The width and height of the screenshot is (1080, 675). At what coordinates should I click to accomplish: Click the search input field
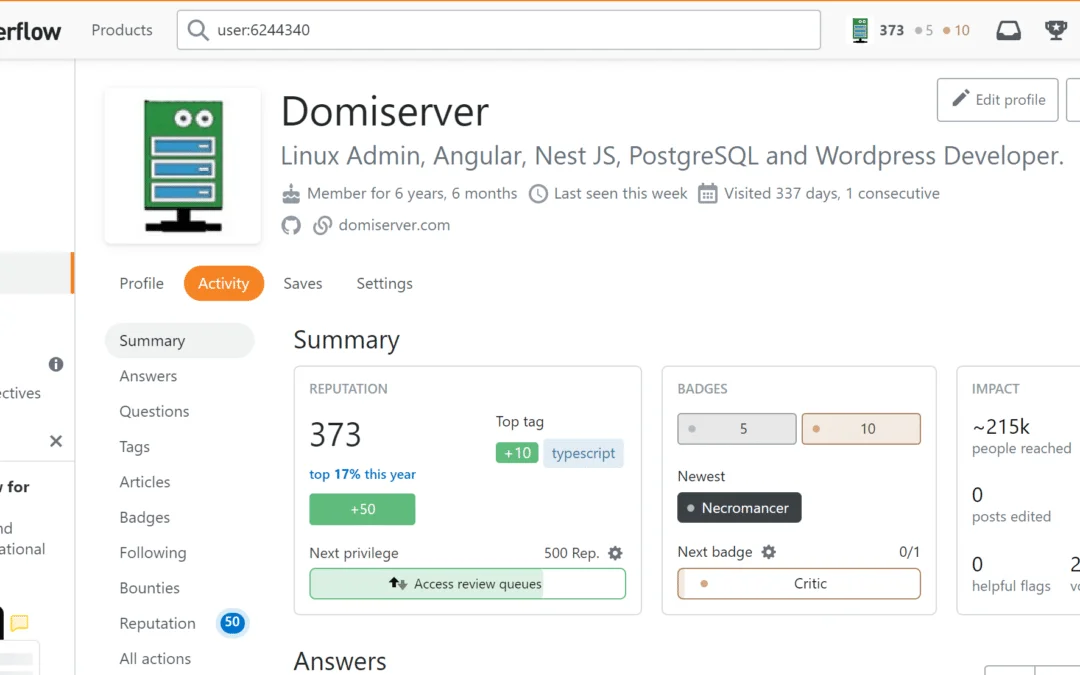[510, 30]
